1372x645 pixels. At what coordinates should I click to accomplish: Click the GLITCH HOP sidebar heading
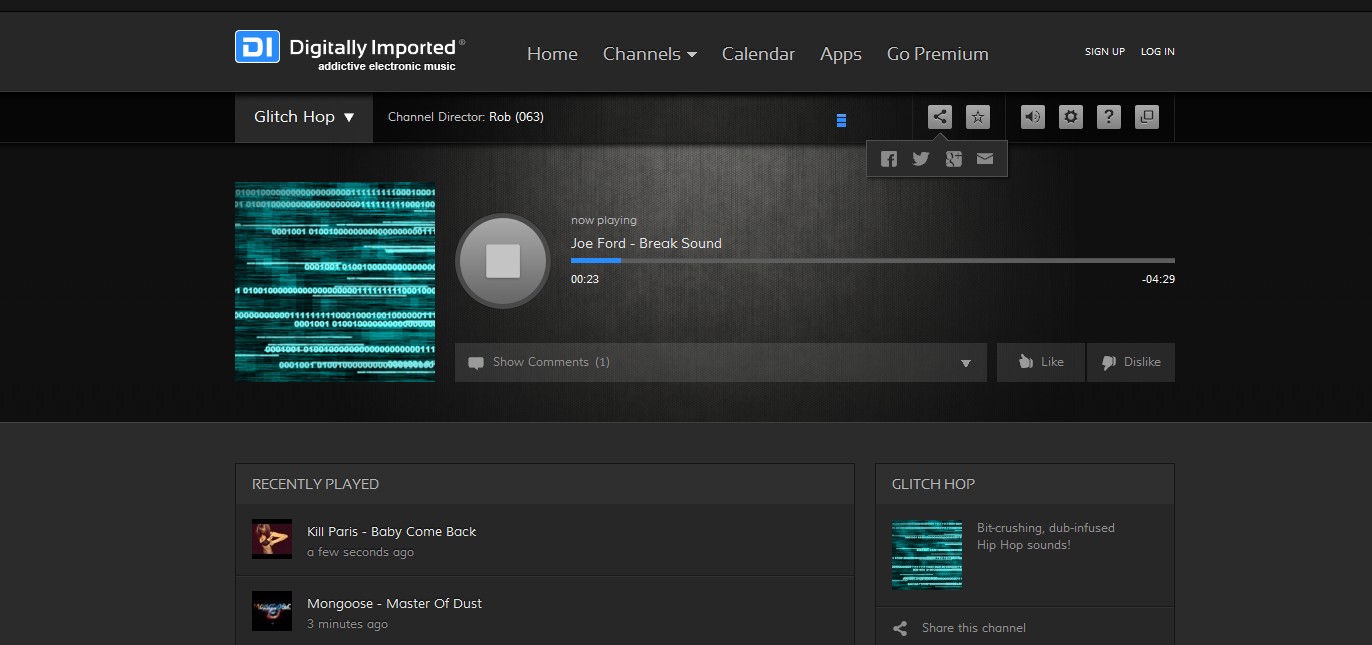[x=933, y=484]
